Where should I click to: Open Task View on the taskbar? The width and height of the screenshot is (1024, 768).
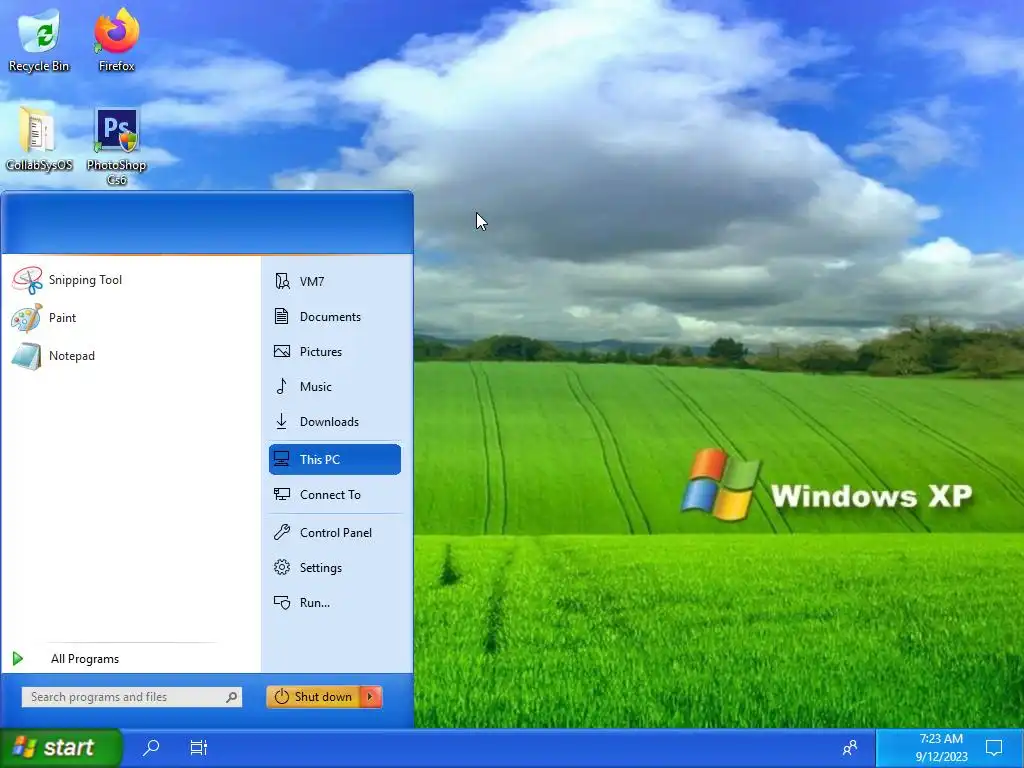point(199,747)
